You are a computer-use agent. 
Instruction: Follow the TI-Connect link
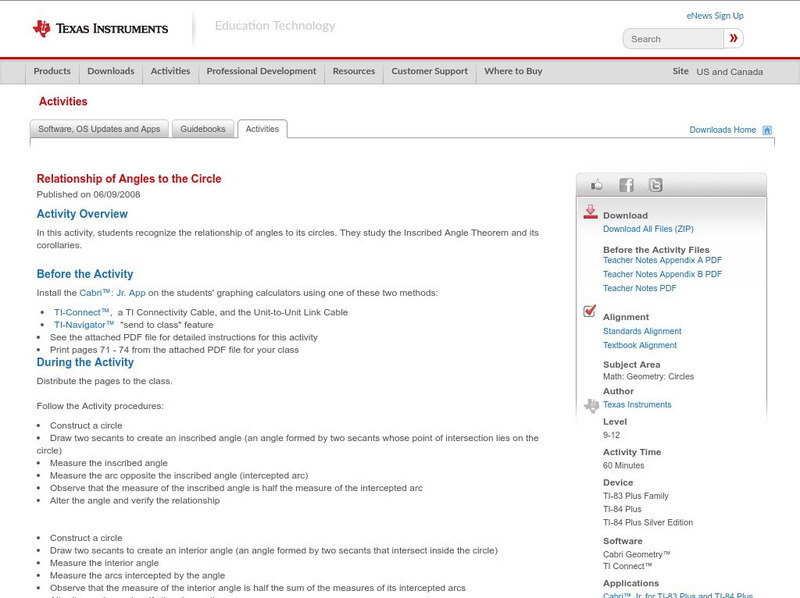pos(82,312)
